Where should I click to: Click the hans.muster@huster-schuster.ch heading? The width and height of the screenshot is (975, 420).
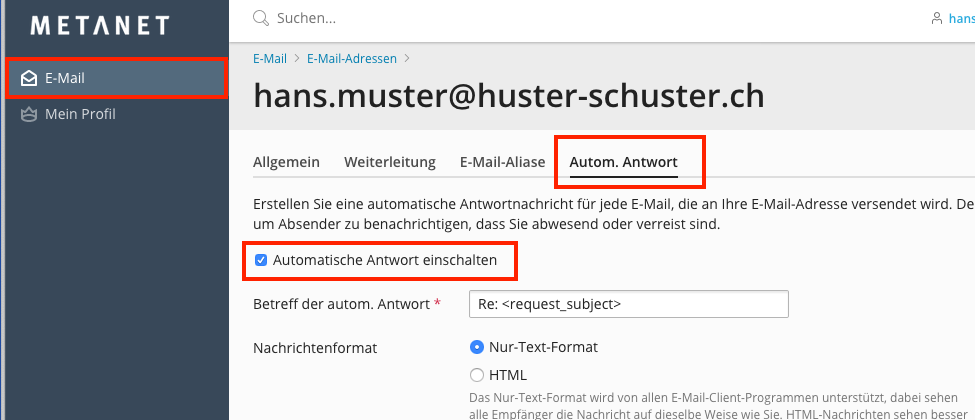coord(509,96)
